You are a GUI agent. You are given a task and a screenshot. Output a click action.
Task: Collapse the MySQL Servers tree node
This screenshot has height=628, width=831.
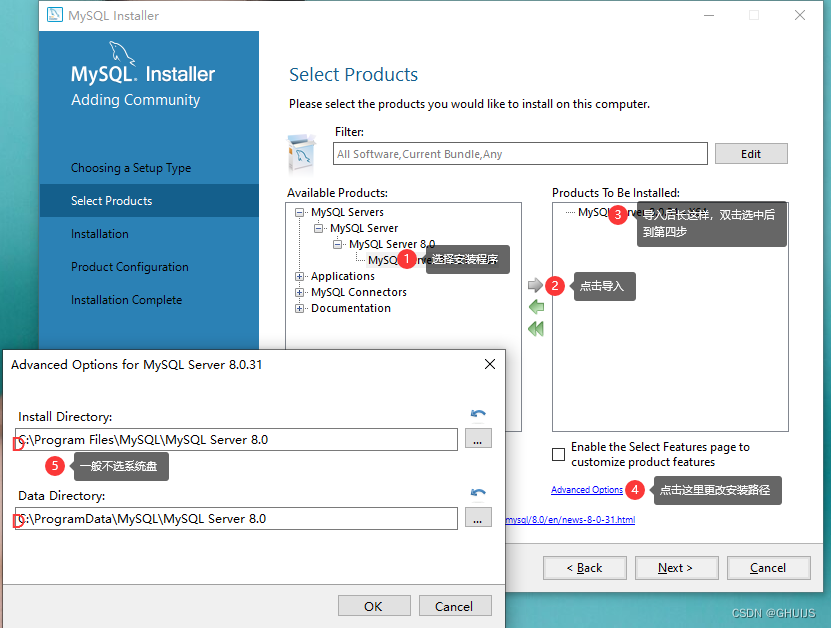point(299,213)
